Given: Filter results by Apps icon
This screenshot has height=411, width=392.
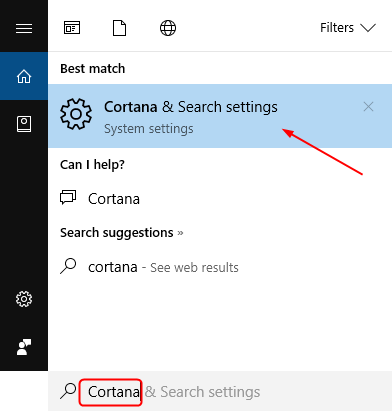Looking at the screenshot, I should pyautogui.click(x=72, y=28).
